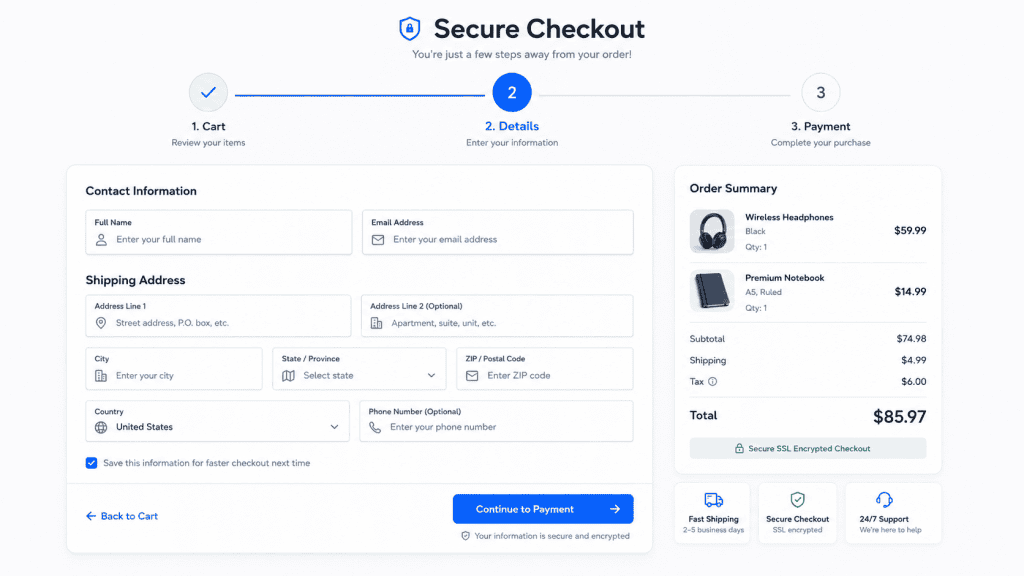Click Continue to Payment button
The height and width of the screenshot is (576, 1024).
543,509
